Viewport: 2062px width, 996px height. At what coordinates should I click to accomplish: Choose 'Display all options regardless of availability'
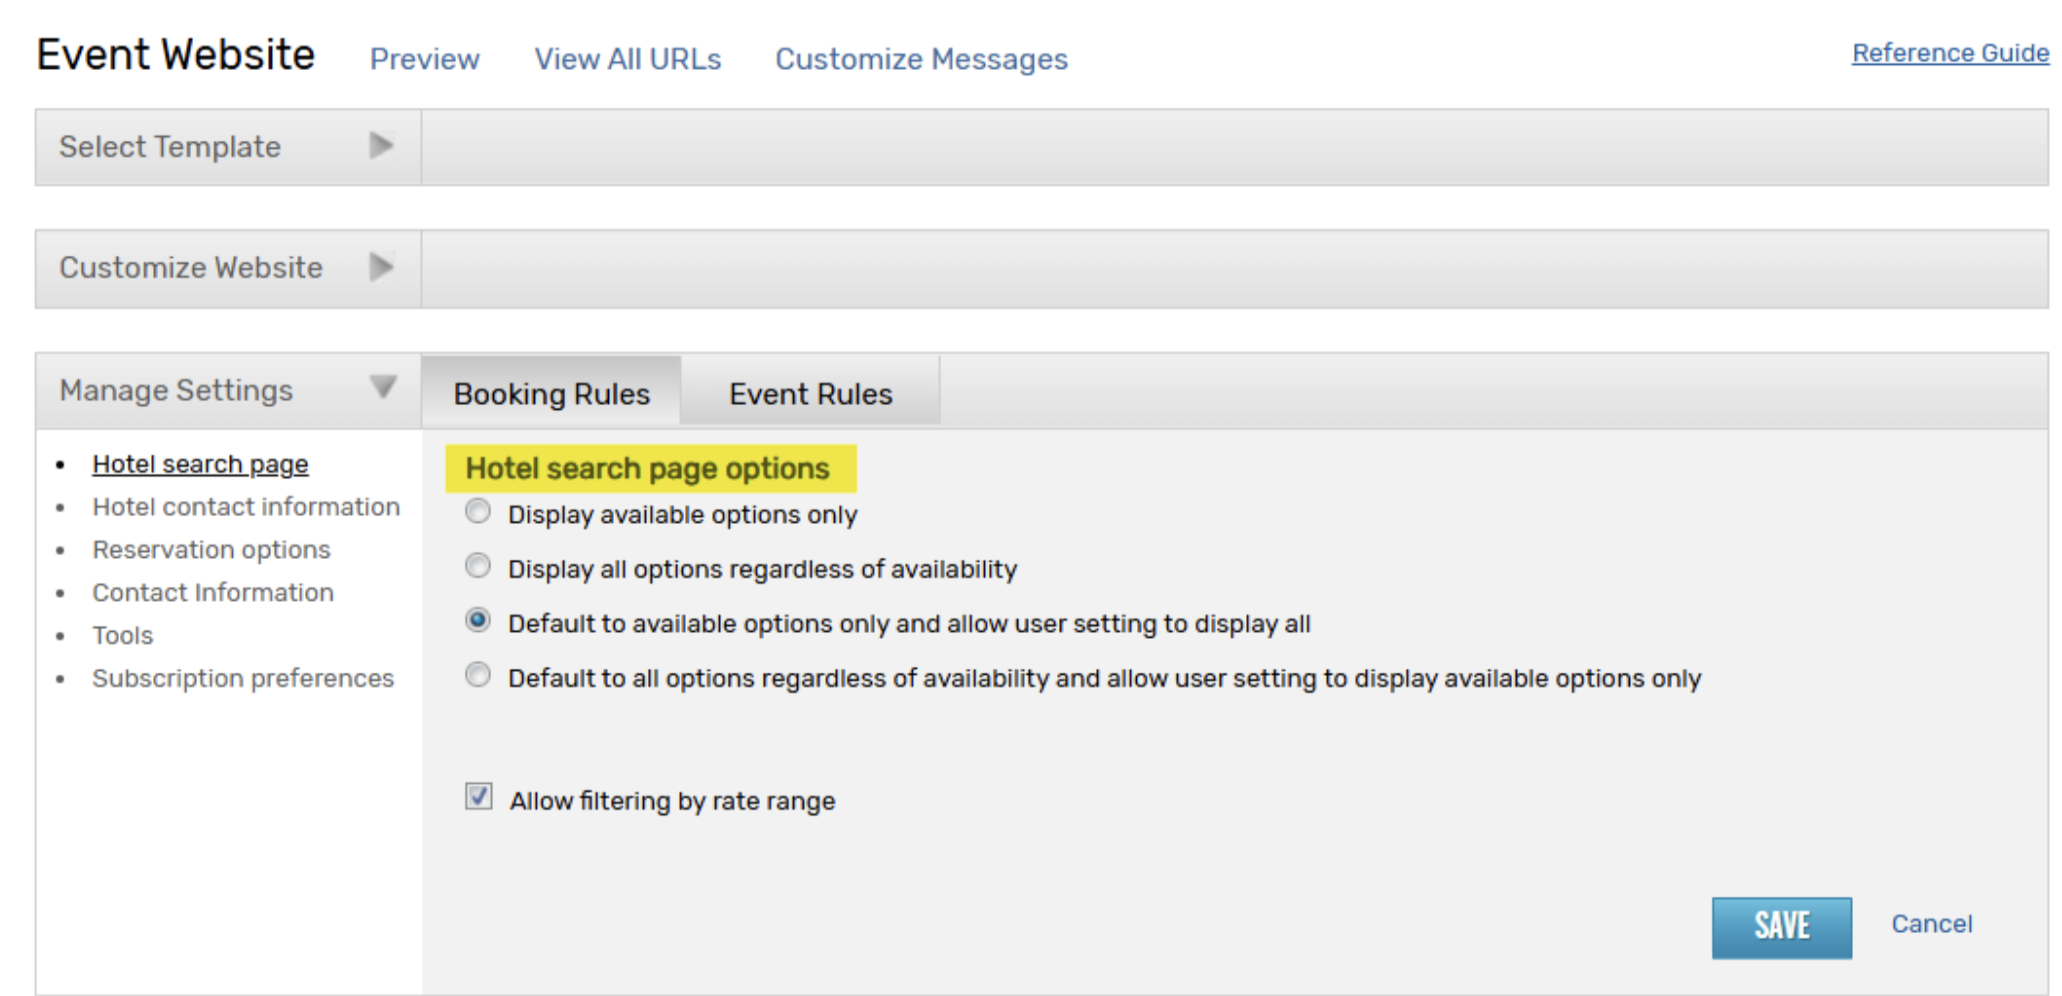[478, 567]
